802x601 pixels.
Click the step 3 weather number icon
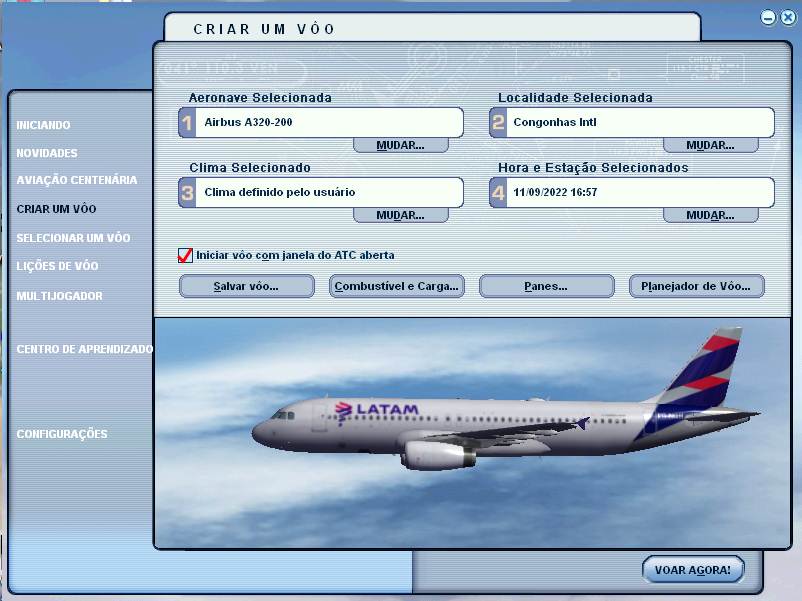click(x=188, y=193)
